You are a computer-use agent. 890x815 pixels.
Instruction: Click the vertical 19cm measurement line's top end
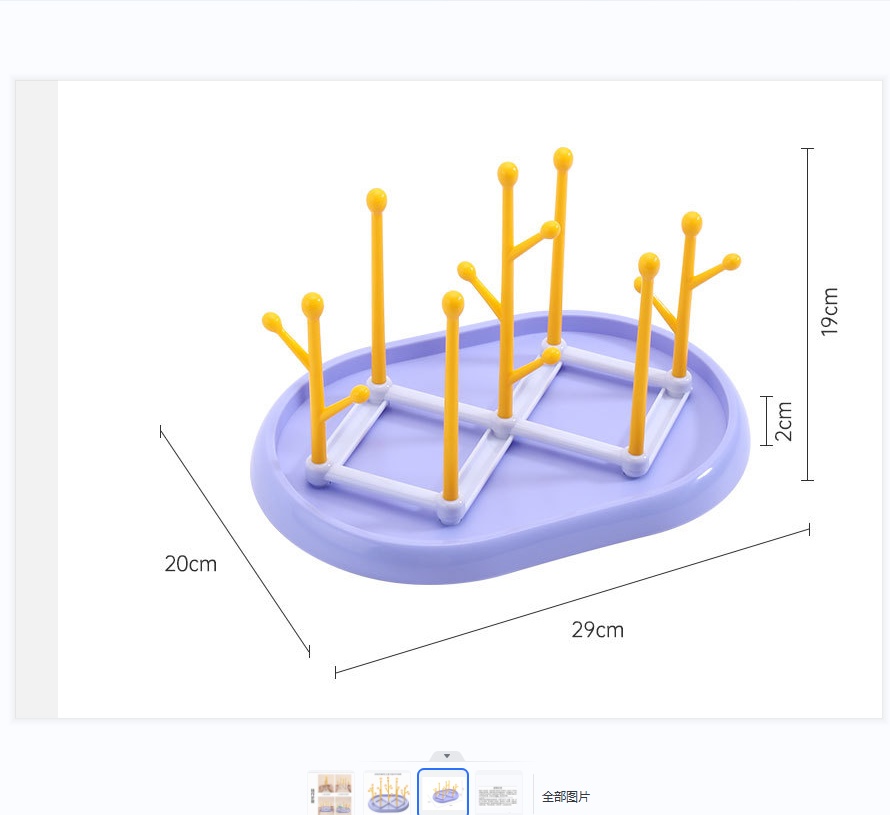click(808, 149)
